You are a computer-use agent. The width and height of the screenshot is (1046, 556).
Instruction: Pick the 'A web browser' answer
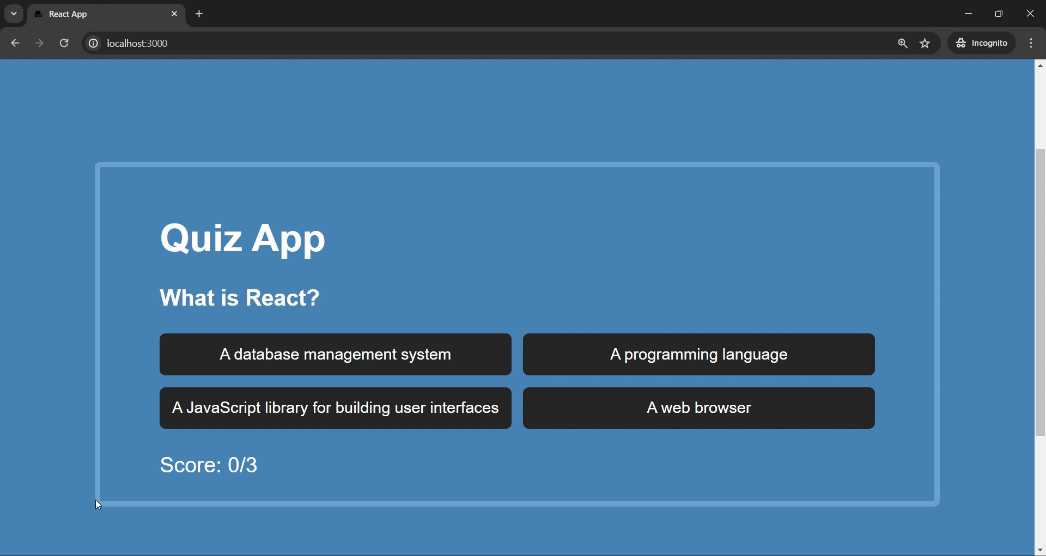[x=698, y=408]
